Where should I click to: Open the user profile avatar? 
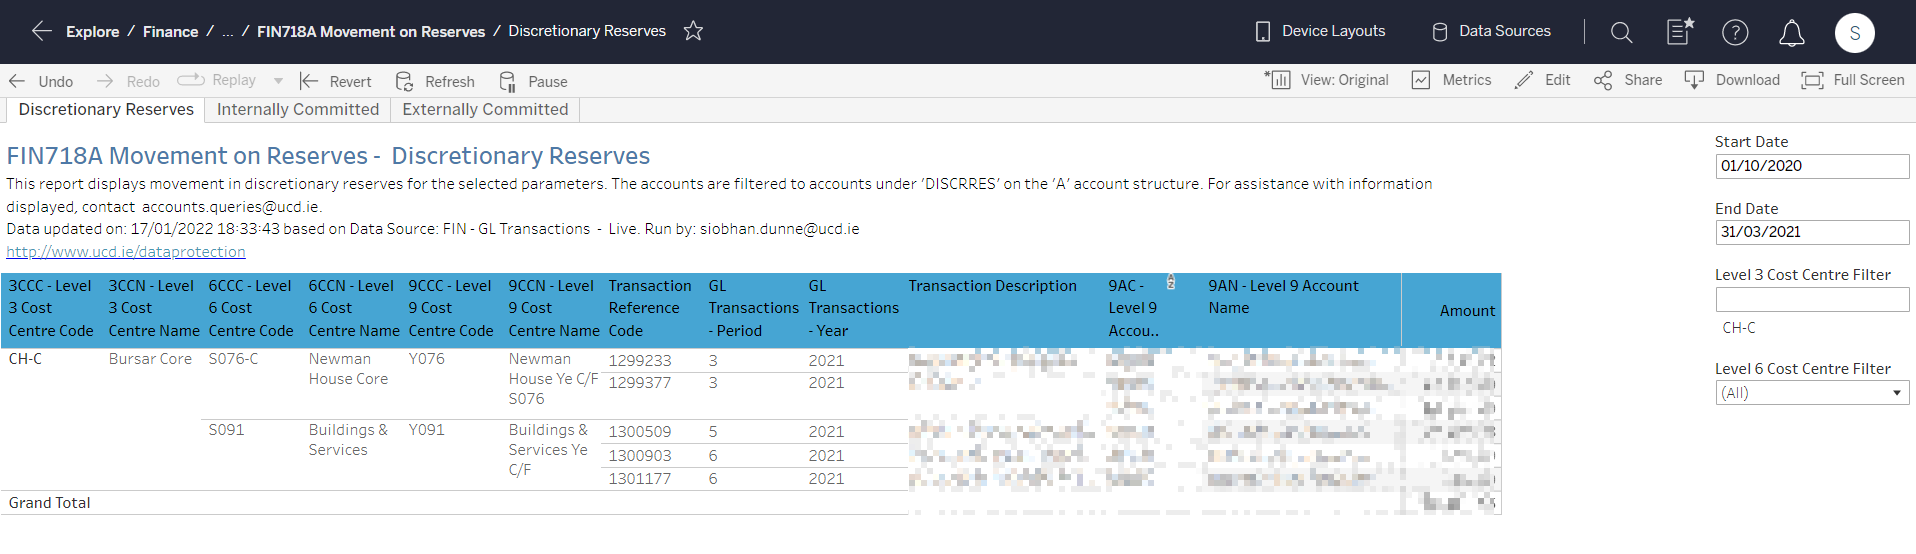coord(1854,32)
